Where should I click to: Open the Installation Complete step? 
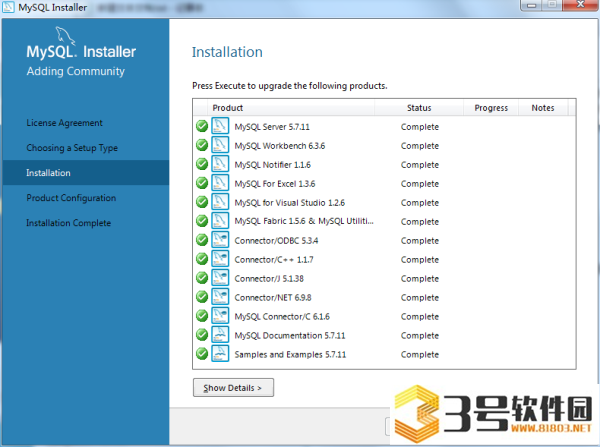pos(68,223)
